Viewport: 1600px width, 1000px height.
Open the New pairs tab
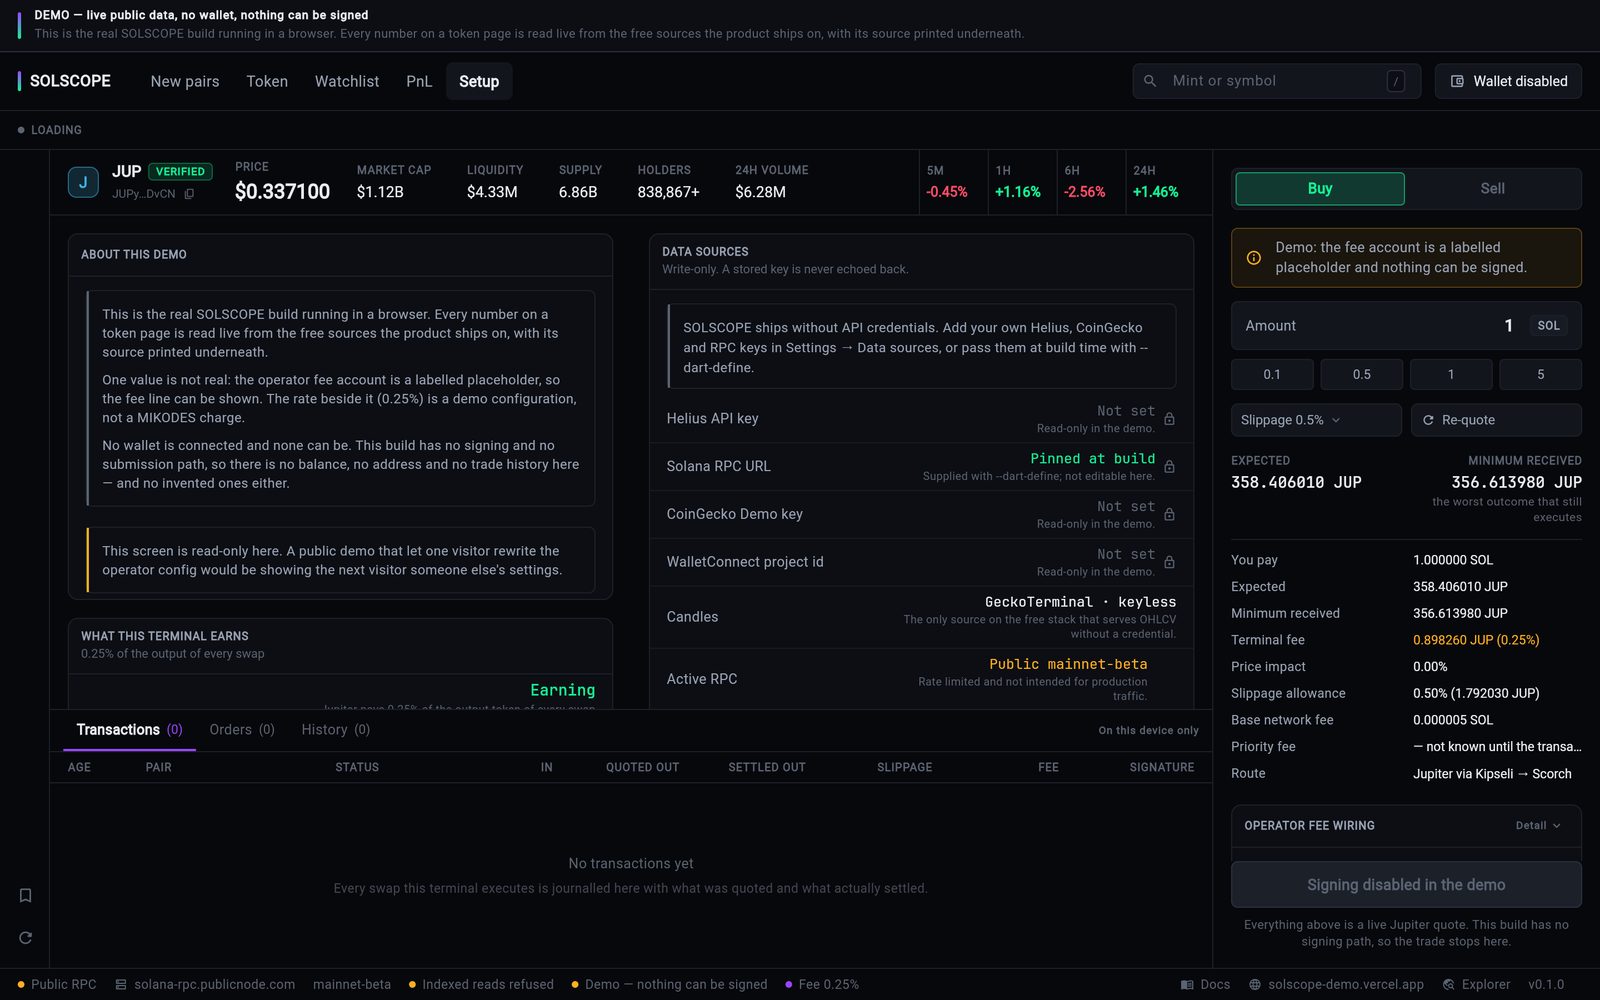click(x=185, y=81)
